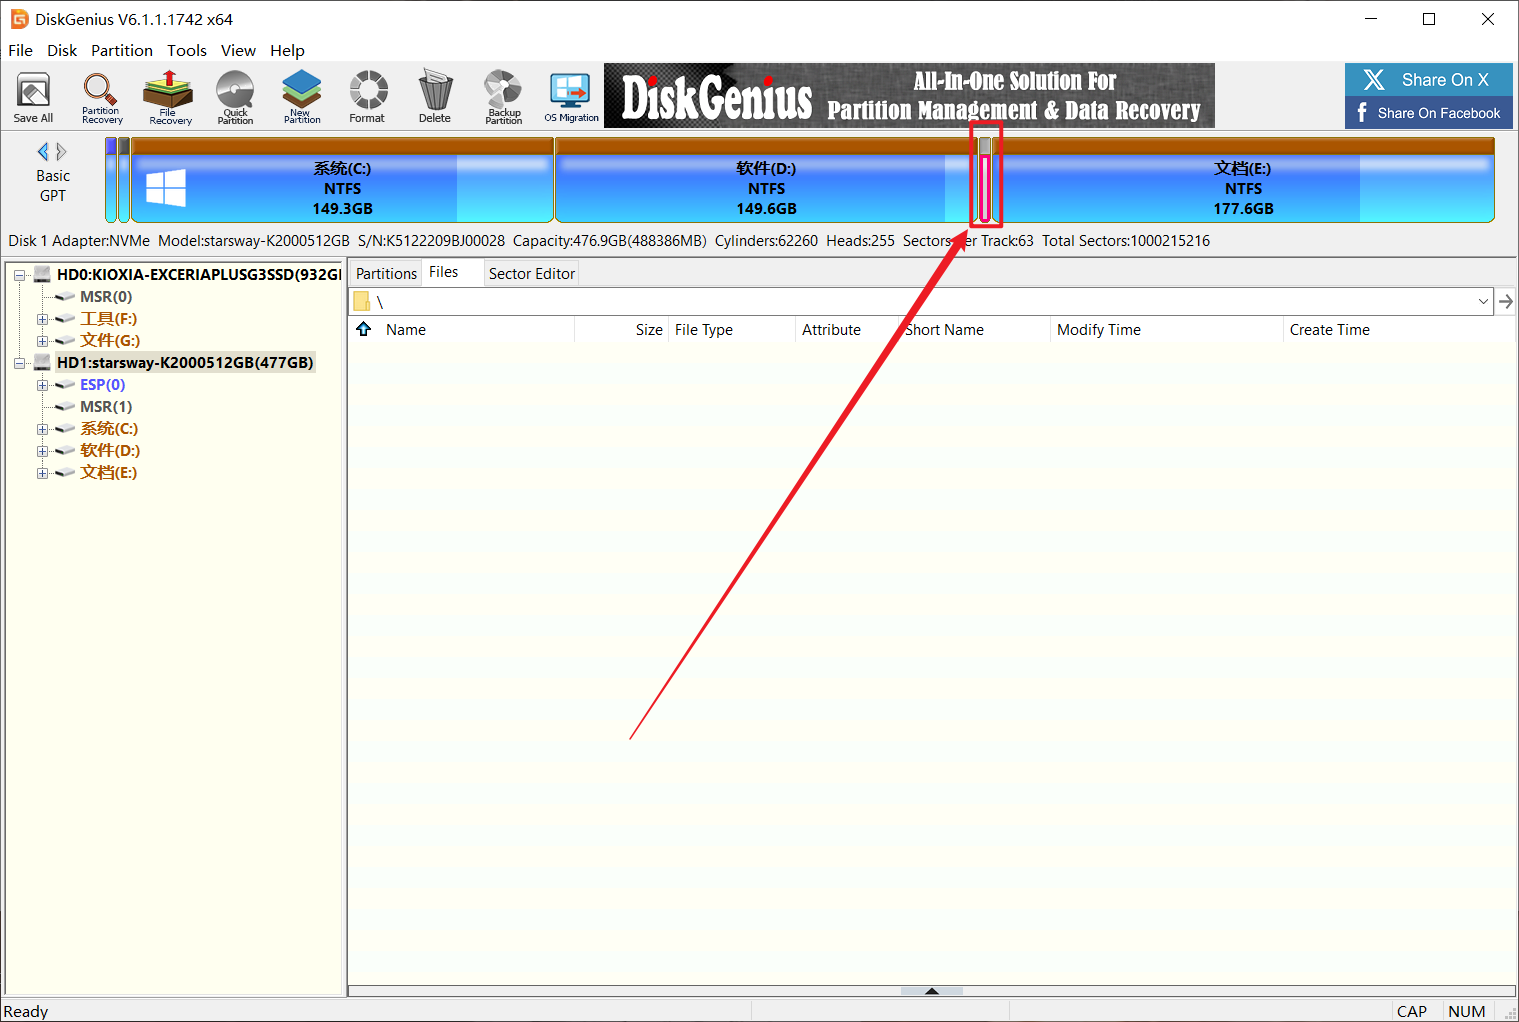
Task: Switch to the Sector Editor tab
Action: [531, 273]
